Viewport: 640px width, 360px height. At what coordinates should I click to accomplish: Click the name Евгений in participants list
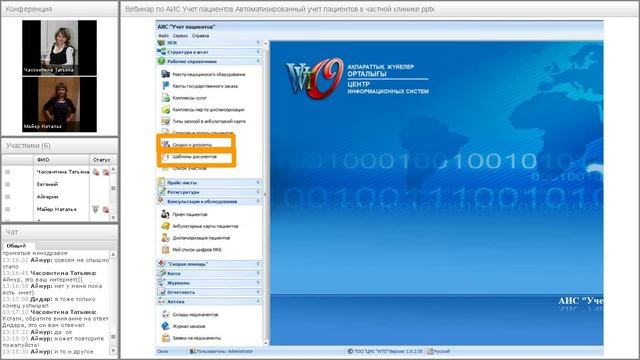[x=47, y=184]
